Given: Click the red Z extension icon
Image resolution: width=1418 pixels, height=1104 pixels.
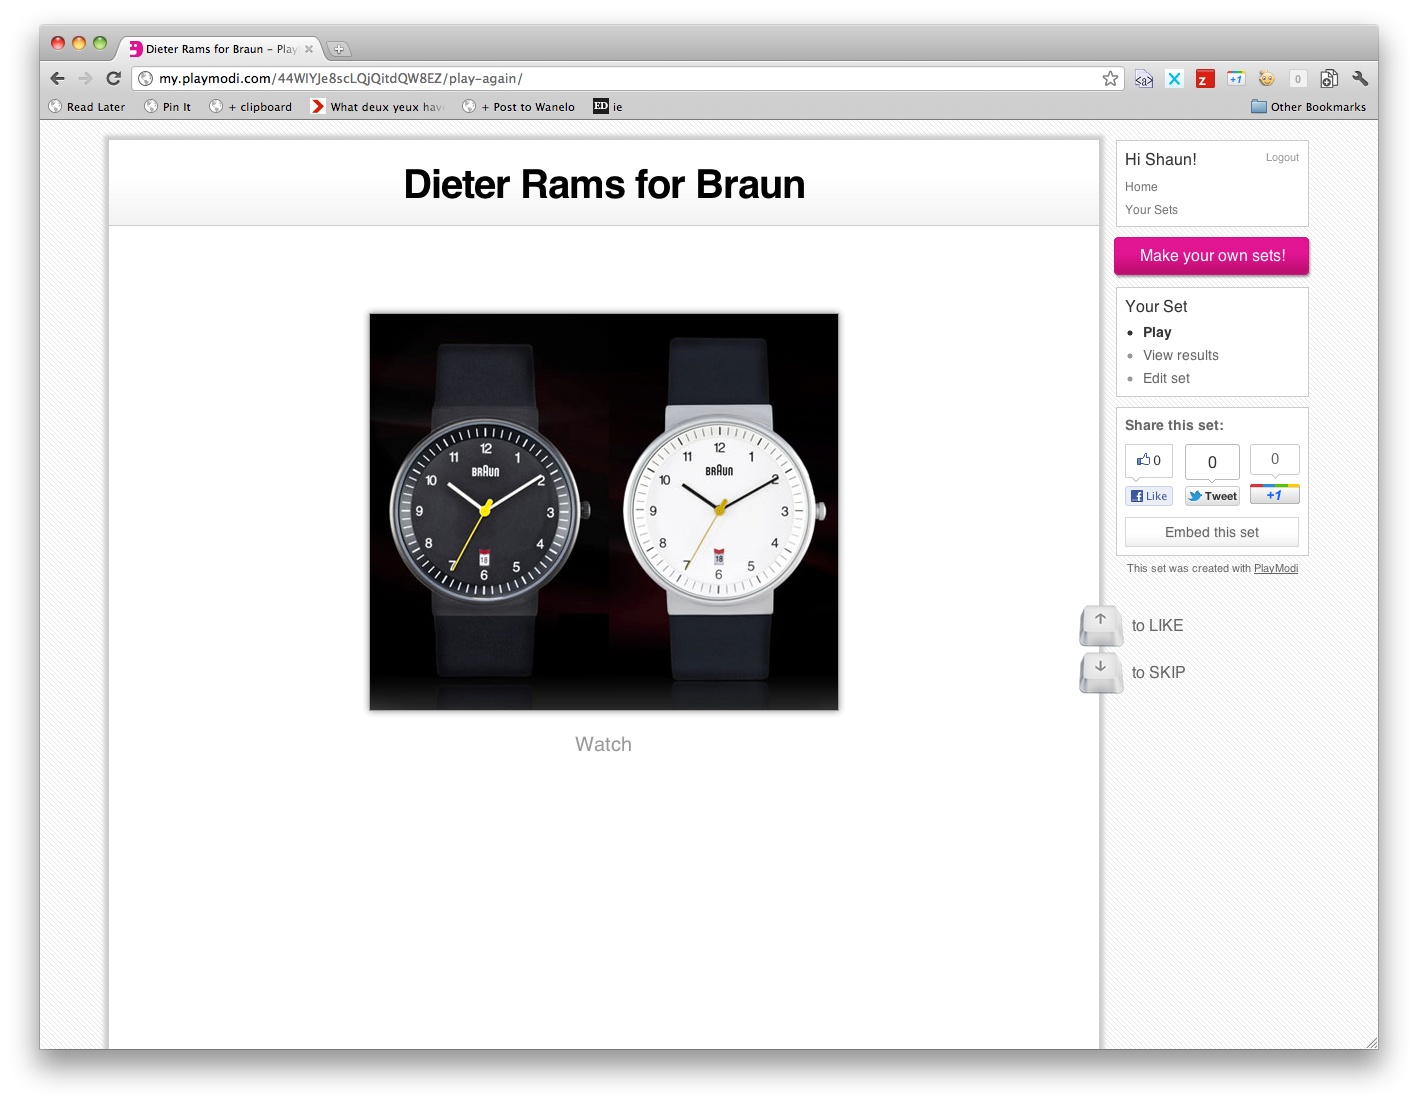Looking at the screenshot, I should tap(1205, 78).
